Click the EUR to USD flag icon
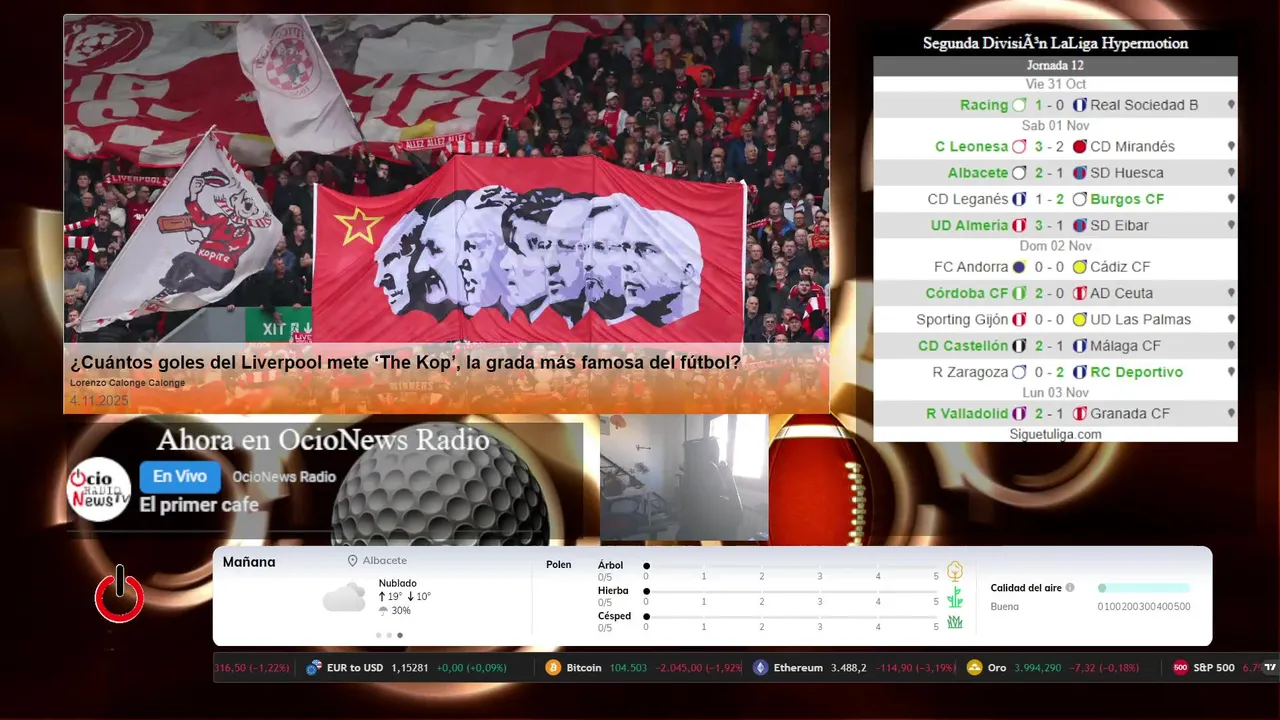This screenshot has height=720, width=1280. [314, 668]
